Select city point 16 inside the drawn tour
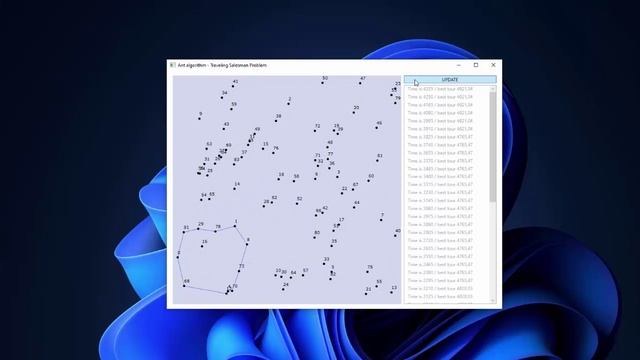 [x=202, y=246]
